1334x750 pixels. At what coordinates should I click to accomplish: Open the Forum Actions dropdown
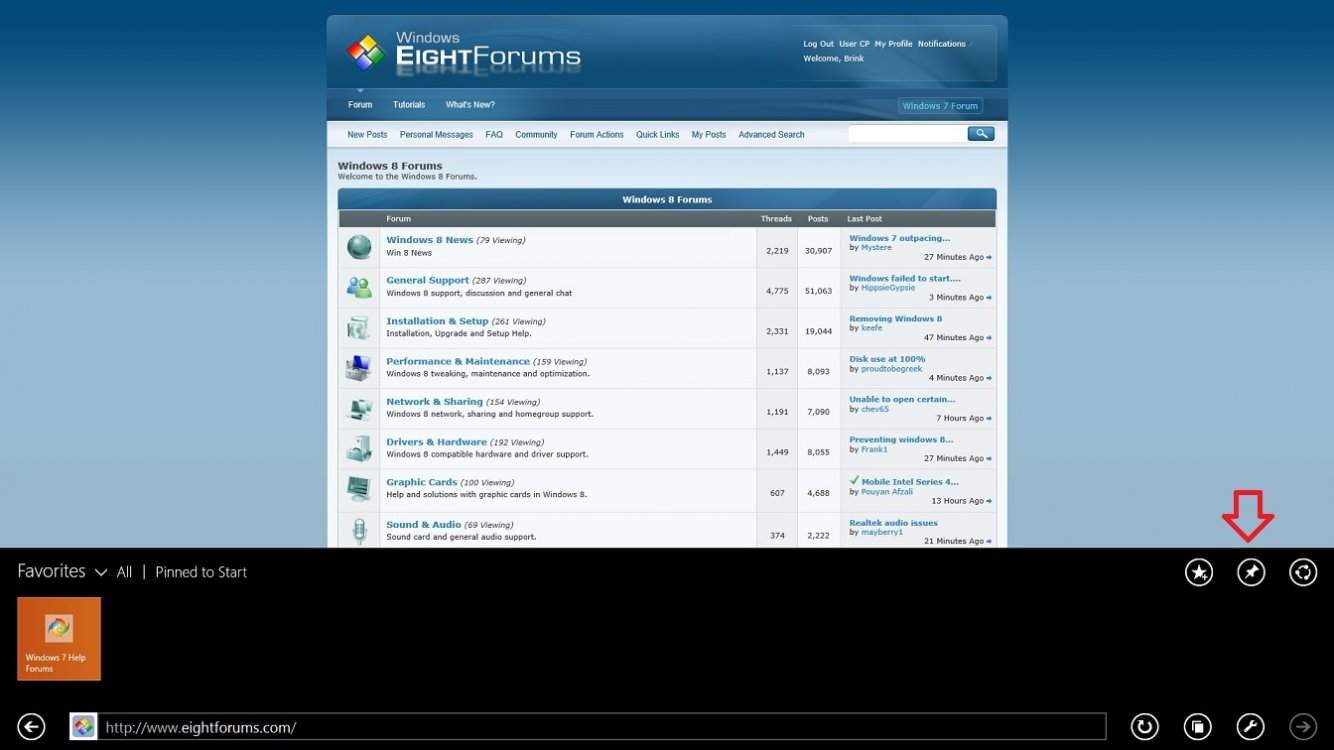tap(597, 135)
